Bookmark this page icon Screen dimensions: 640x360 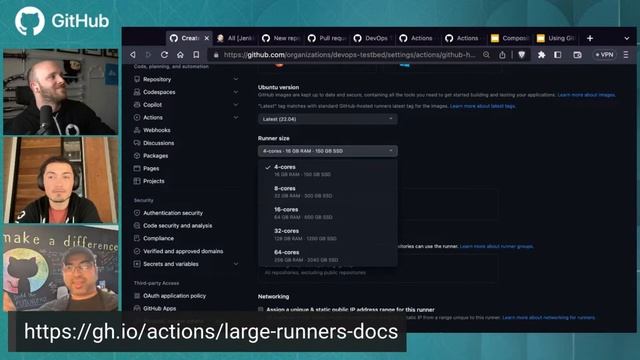click(196, 55)
